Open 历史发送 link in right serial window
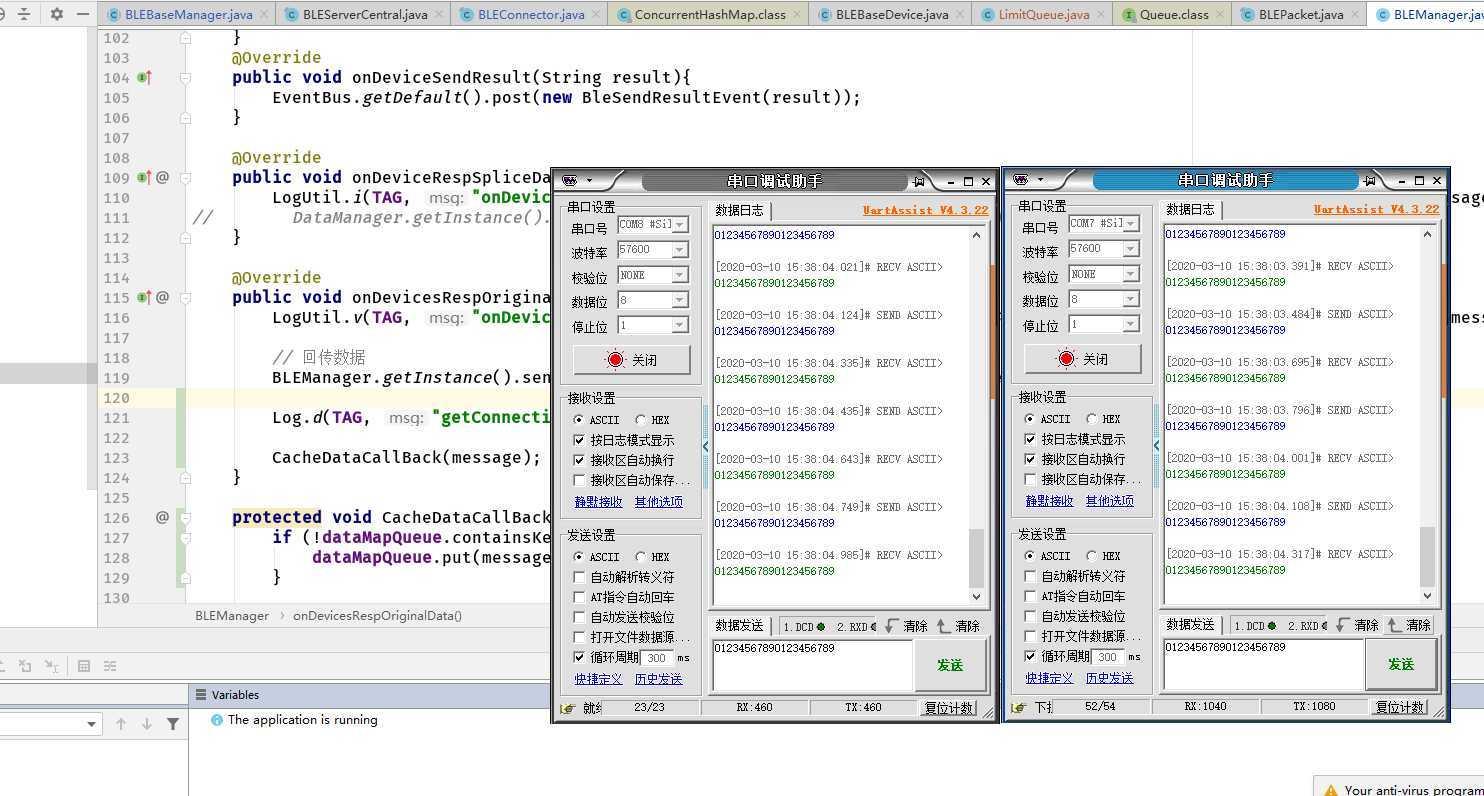The height and width of the screenshot is (796, 1484). (1109, 678)
